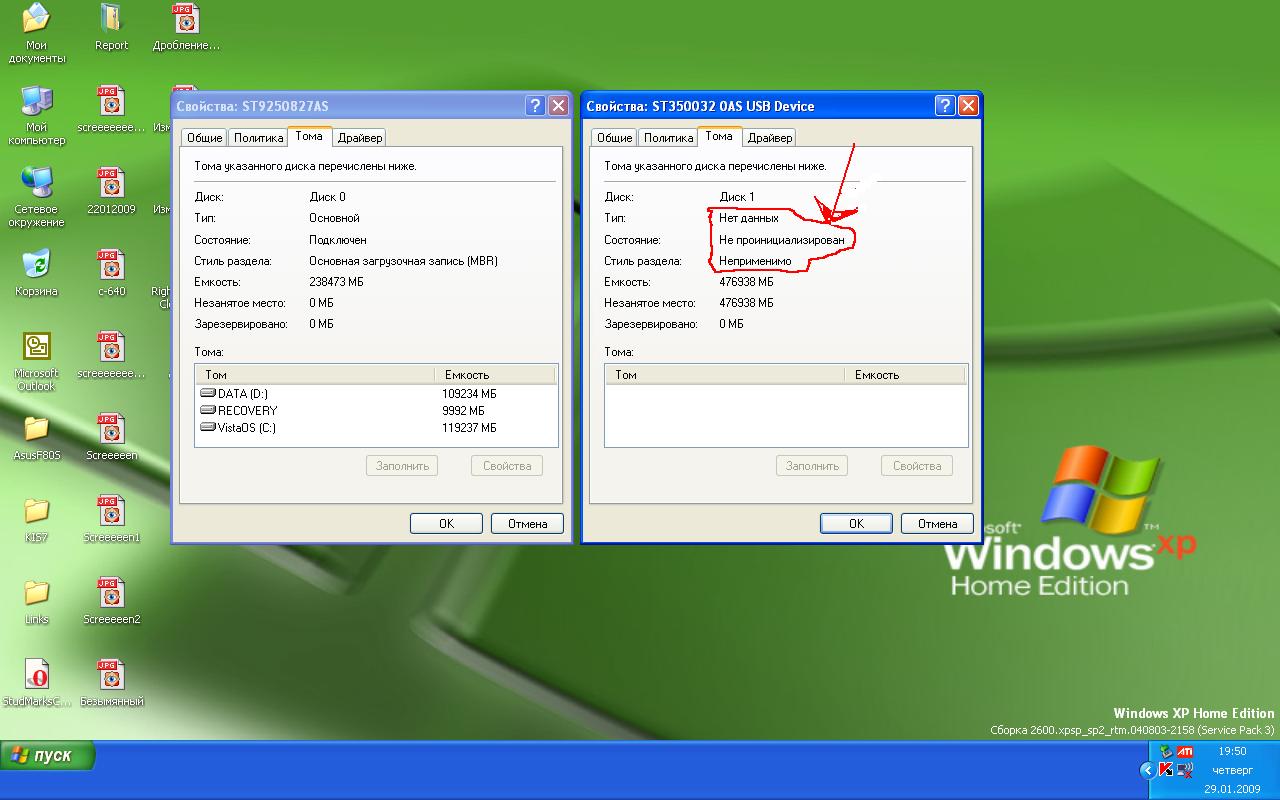Click Отмена in ST9250827AS window

(x=527, y=523)
